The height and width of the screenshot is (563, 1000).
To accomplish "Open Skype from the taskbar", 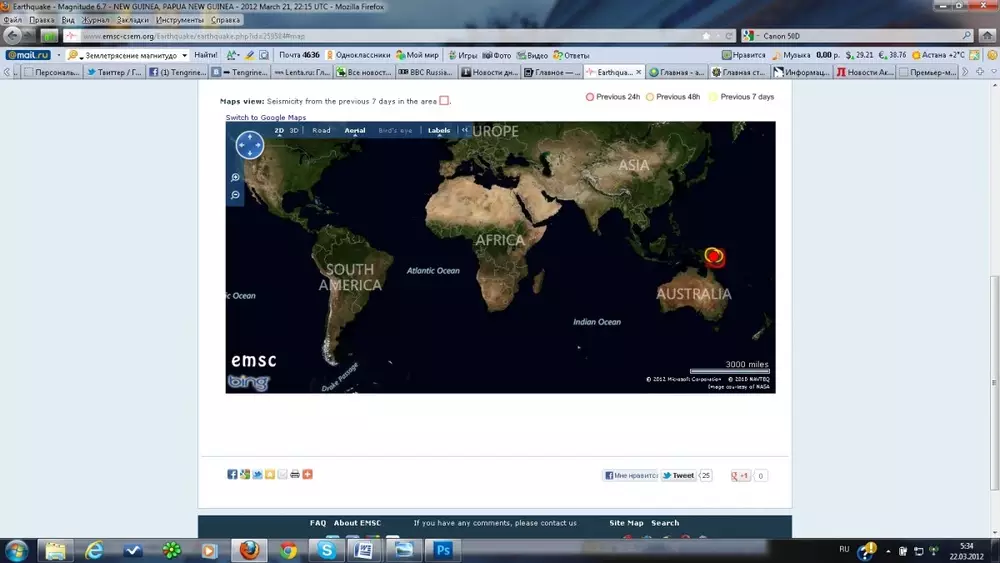I will tap(326, 550).
